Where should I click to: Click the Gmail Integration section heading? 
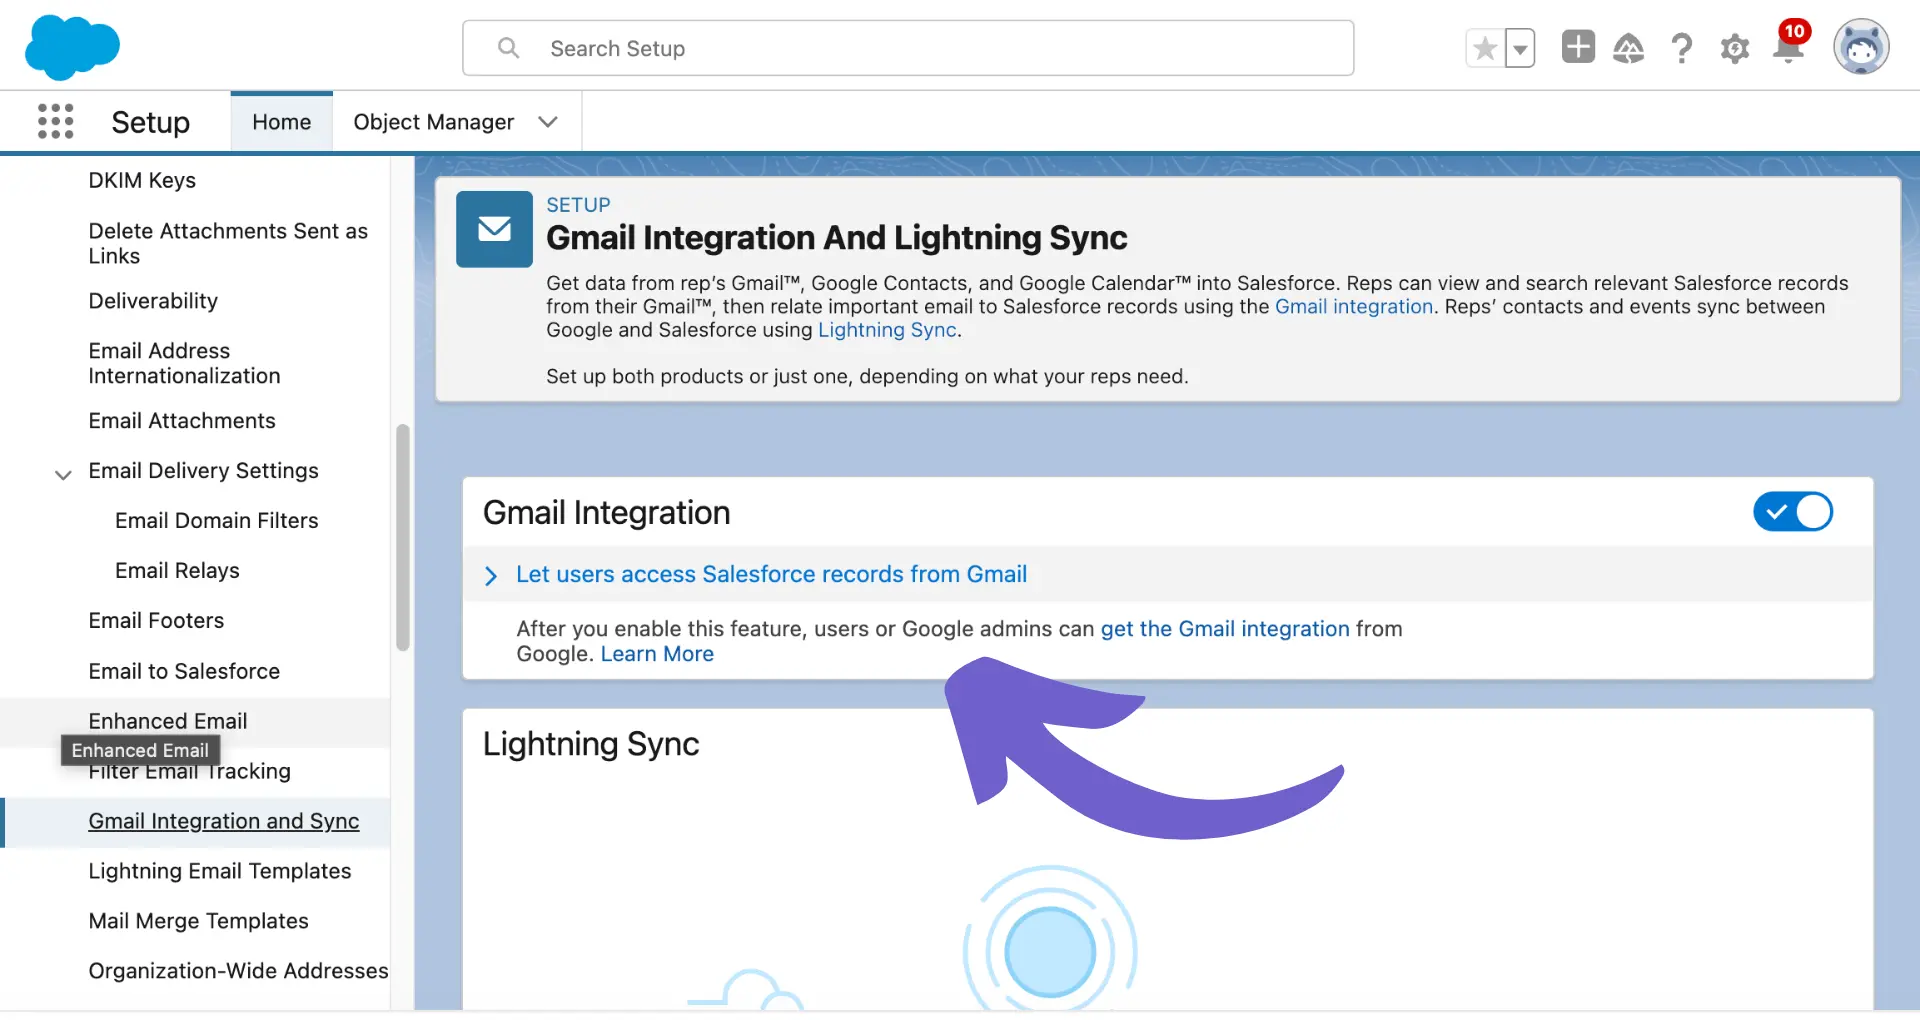click(x=606, y=512)
